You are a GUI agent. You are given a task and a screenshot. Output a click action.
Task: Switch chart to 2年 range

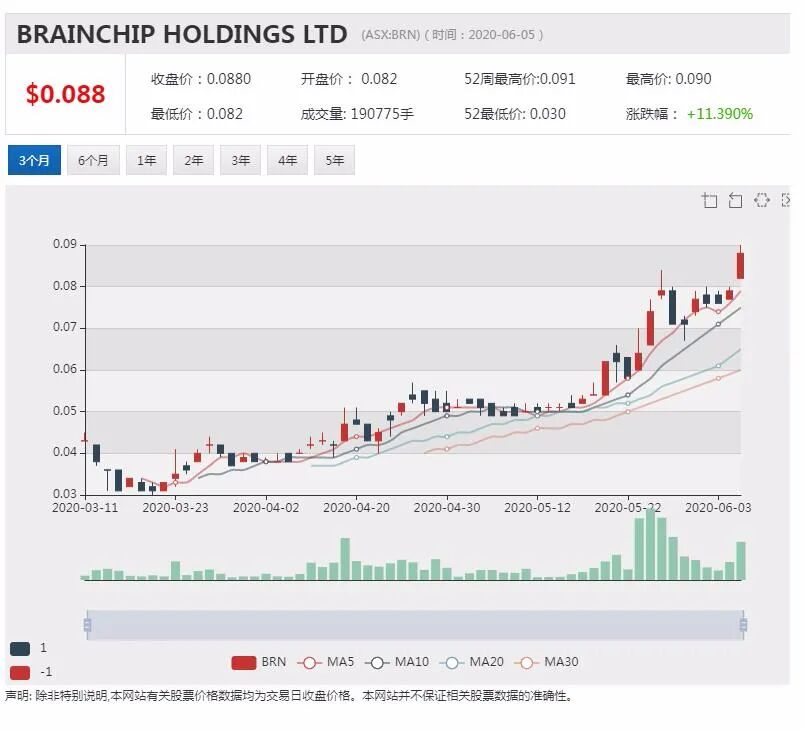point(194,160)
